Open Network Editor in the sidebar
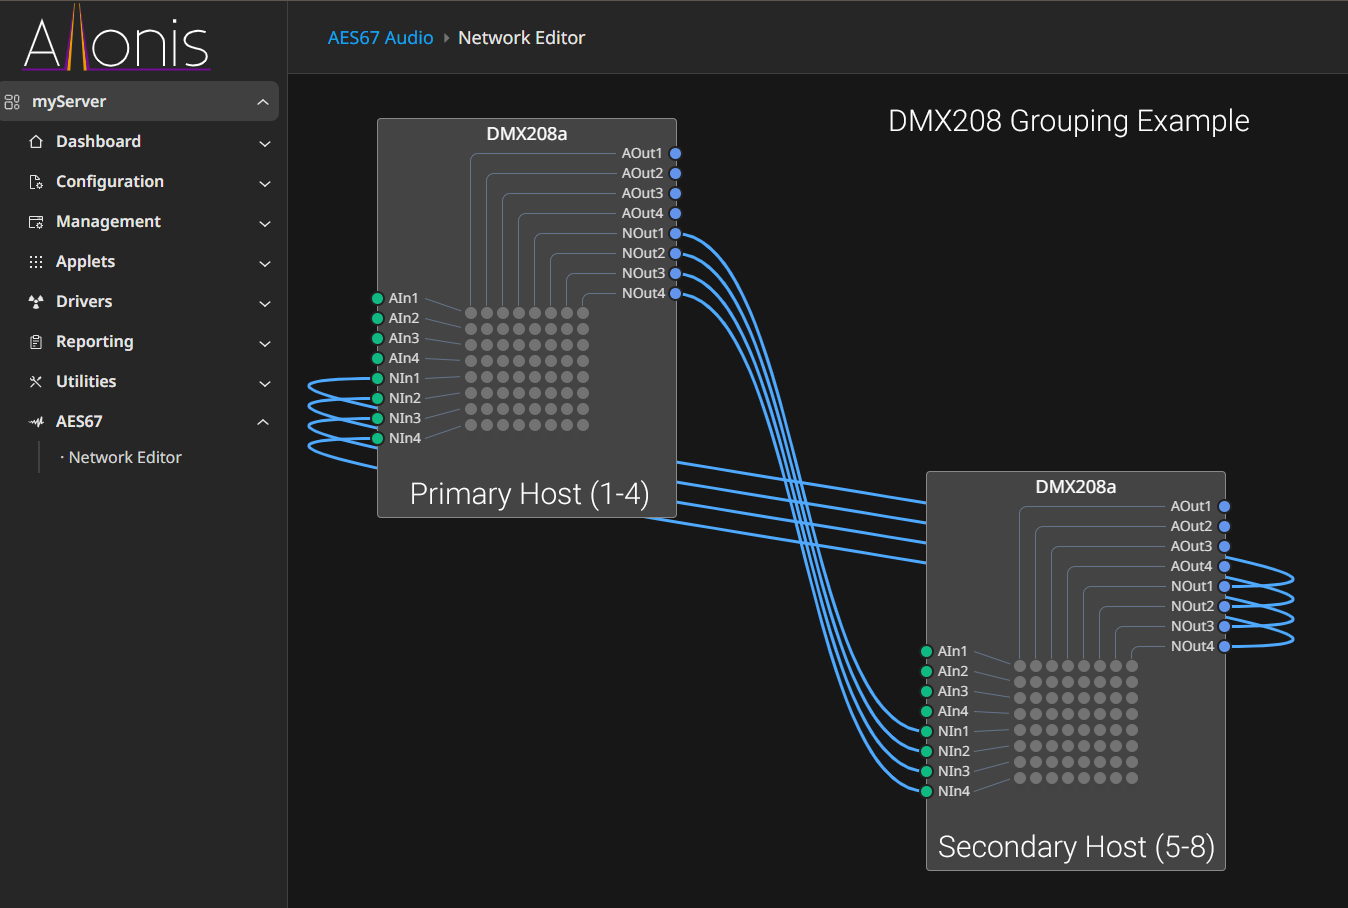This screenshot has height=908, width=1348. tap(125, 457)
